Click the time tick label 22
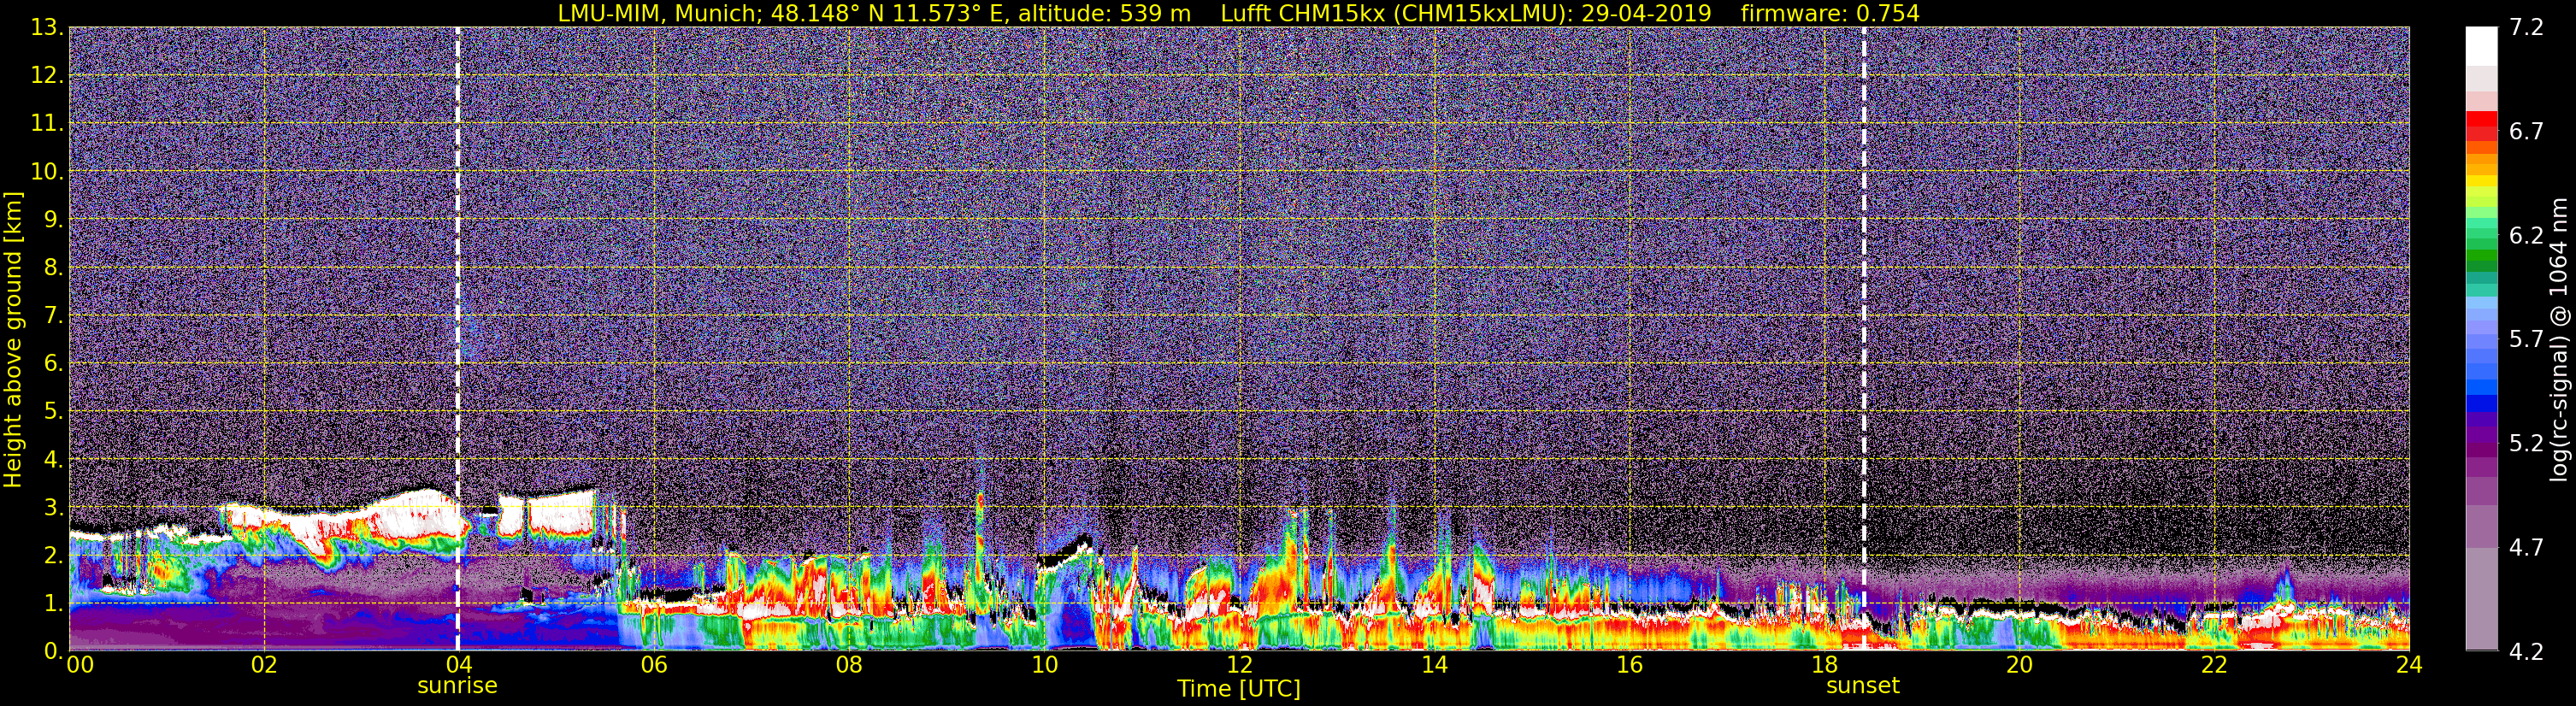 [x=2214, y=666]
